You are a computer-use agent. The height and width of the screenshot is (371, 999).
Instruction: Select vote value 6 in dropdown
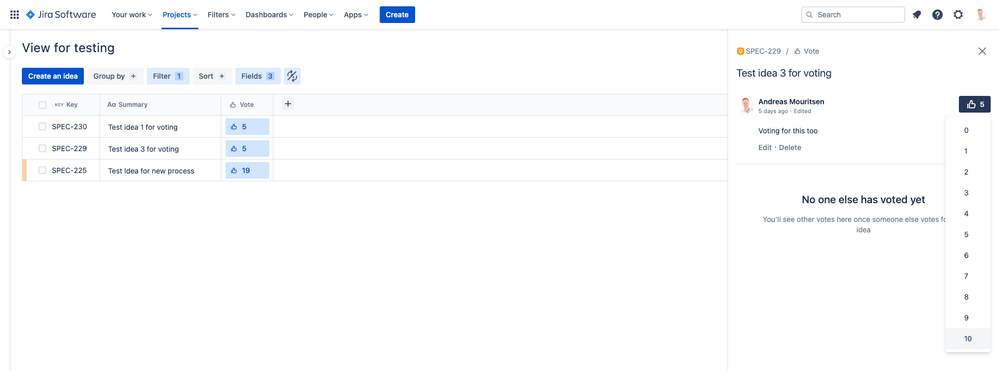967,255
